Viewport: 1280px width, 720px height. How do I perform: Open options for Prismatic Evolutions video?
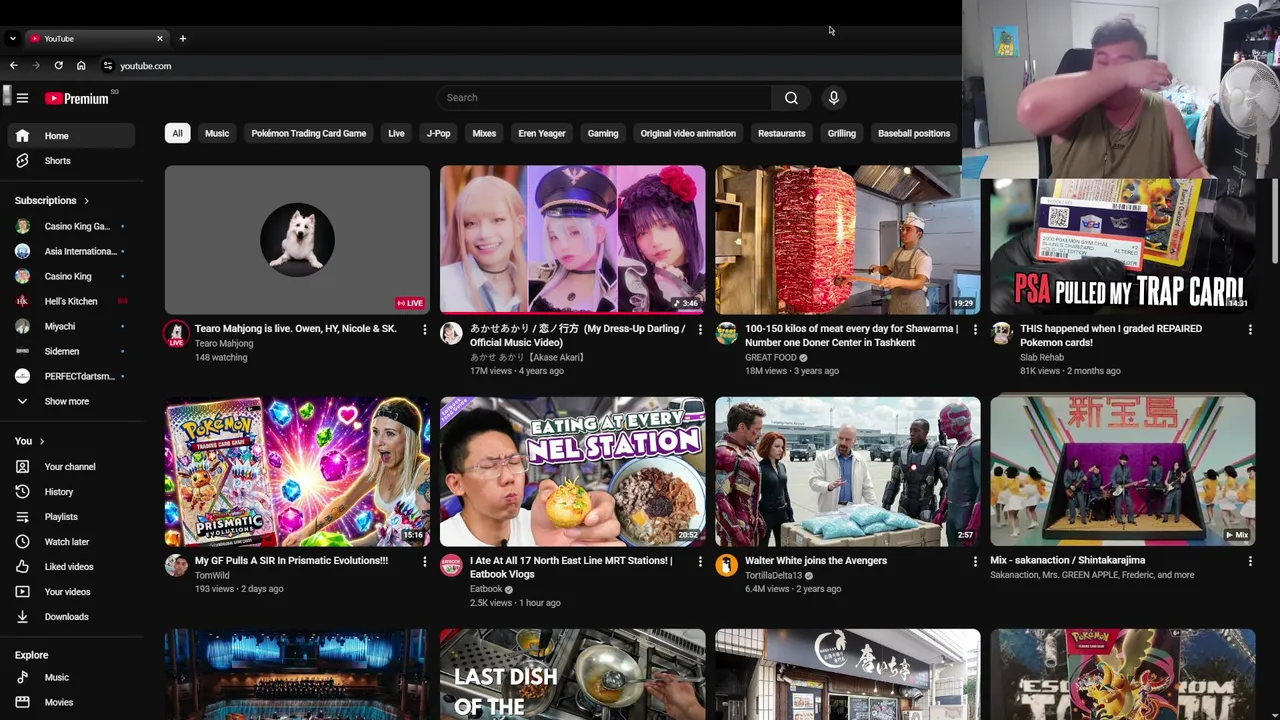click(424, 561)
